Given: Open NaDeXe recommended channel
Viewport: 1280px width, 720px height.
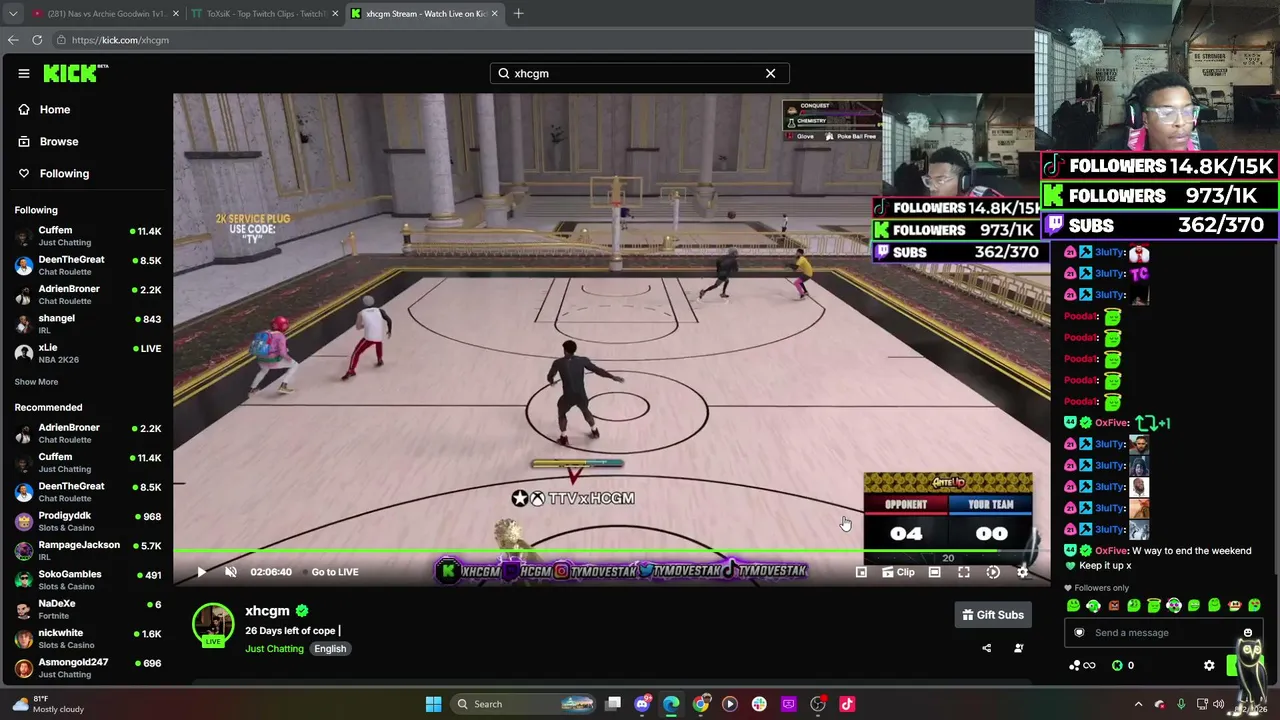Looking at the screenshot, I should click(x=88, y=609).
